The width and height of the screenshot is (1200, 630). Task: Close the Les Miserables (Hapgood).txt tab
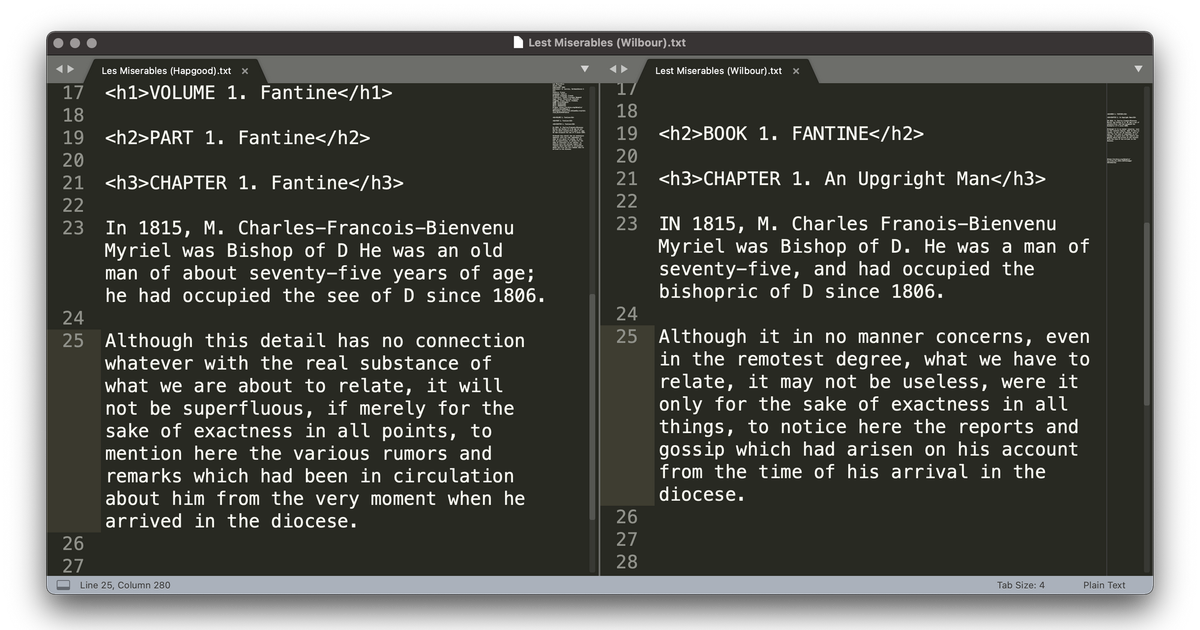coord(245,71)
